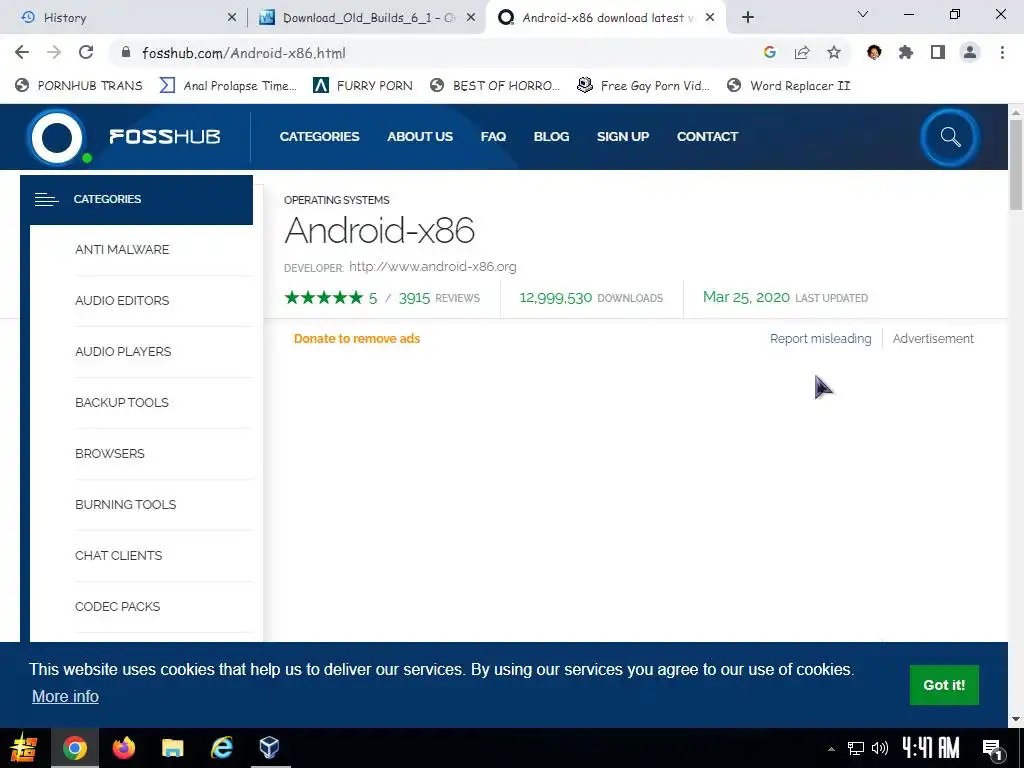The width and height of the screenshot is (1024, 768).
Task: Close the Download_Old_Builds tab
Action: tap(471, 18)
